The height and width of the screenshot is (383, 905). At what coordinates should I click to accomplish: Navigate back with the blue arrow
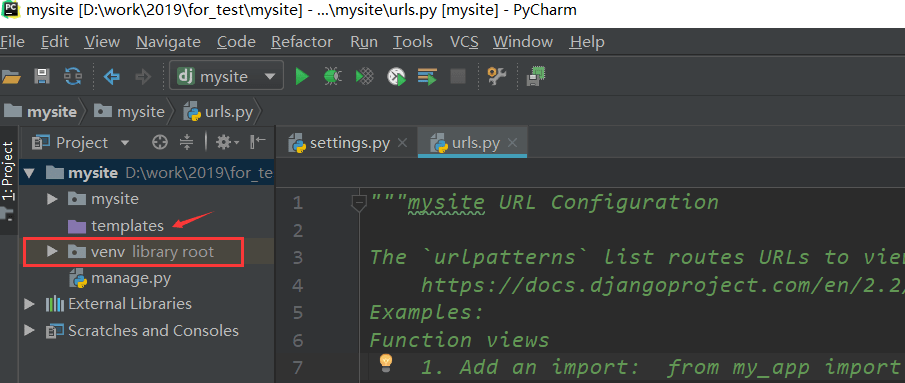pyautogui.click(x=111, y=77)
